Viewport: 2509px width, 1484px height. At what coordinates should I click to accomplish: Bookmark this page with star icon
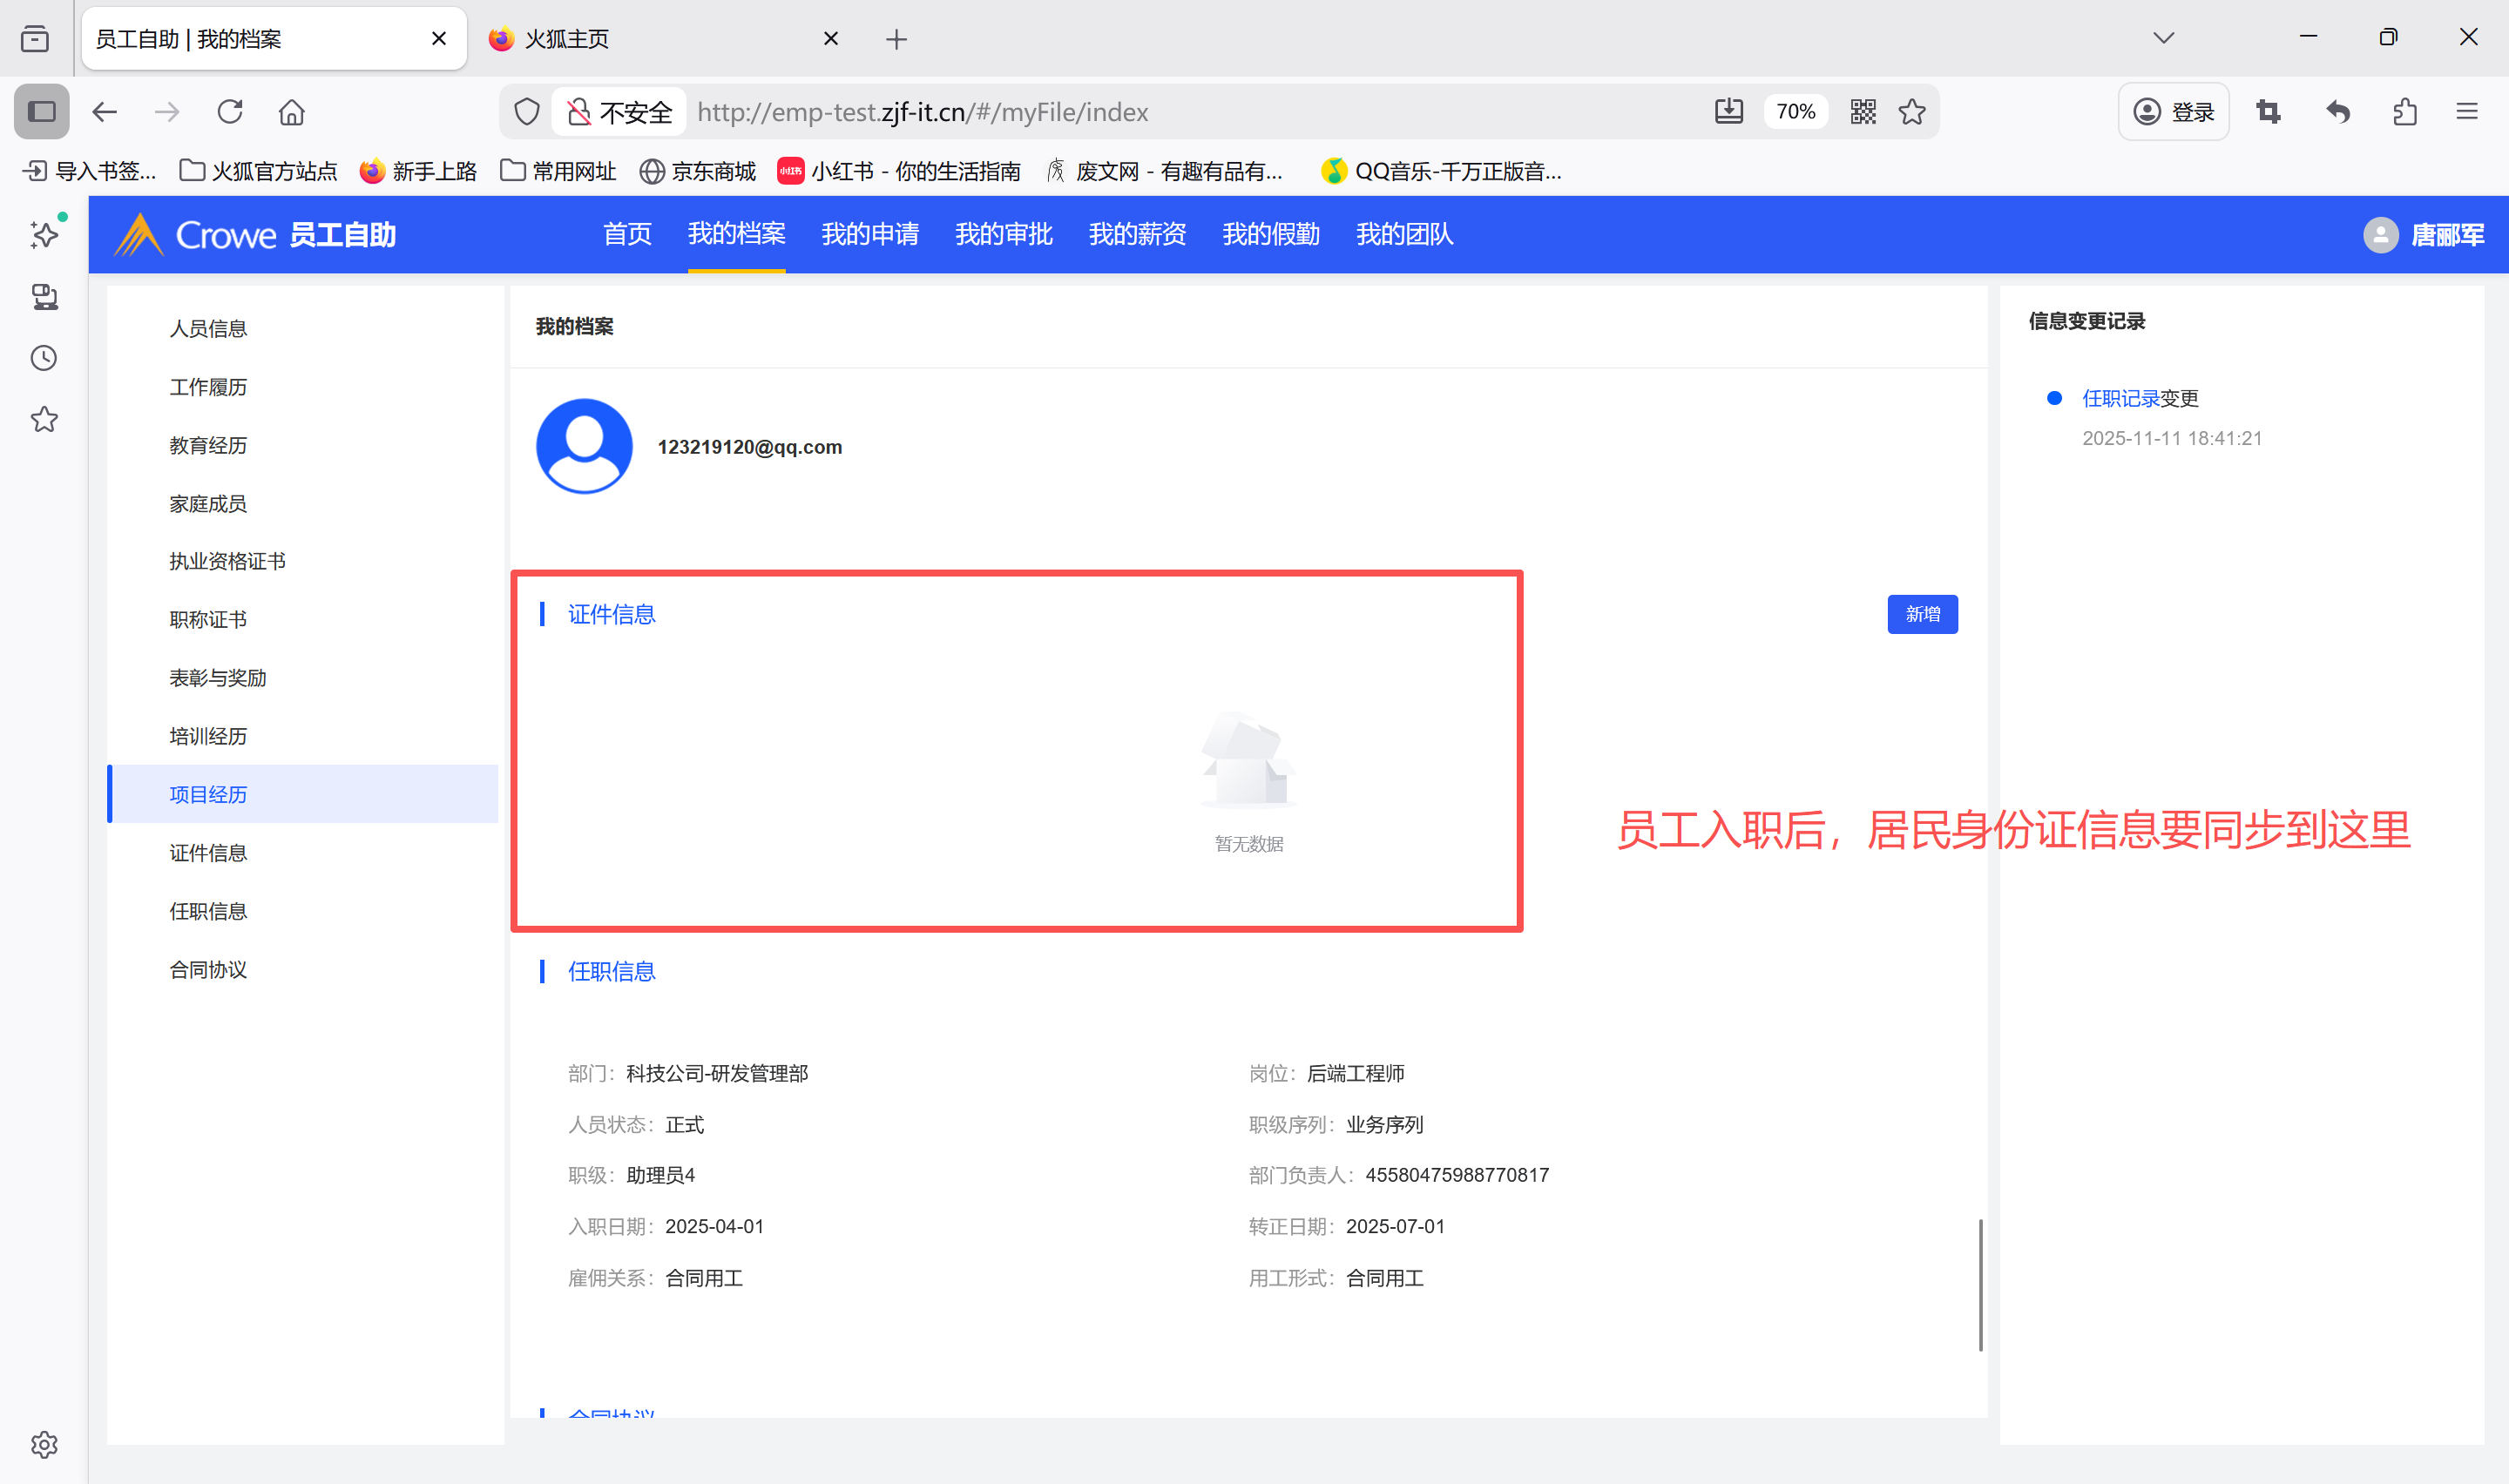pos(1912,112)
